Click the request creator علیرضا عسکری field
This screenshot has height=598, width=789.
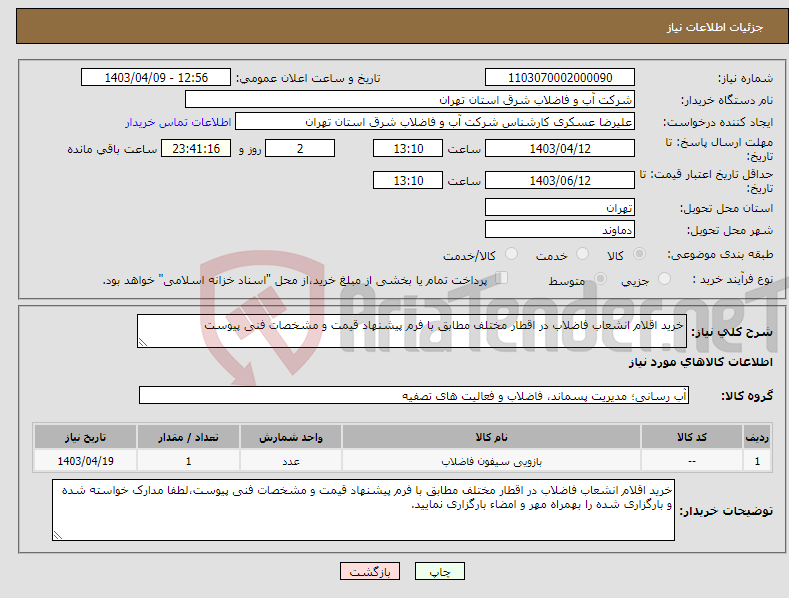(x=435, y=122)
